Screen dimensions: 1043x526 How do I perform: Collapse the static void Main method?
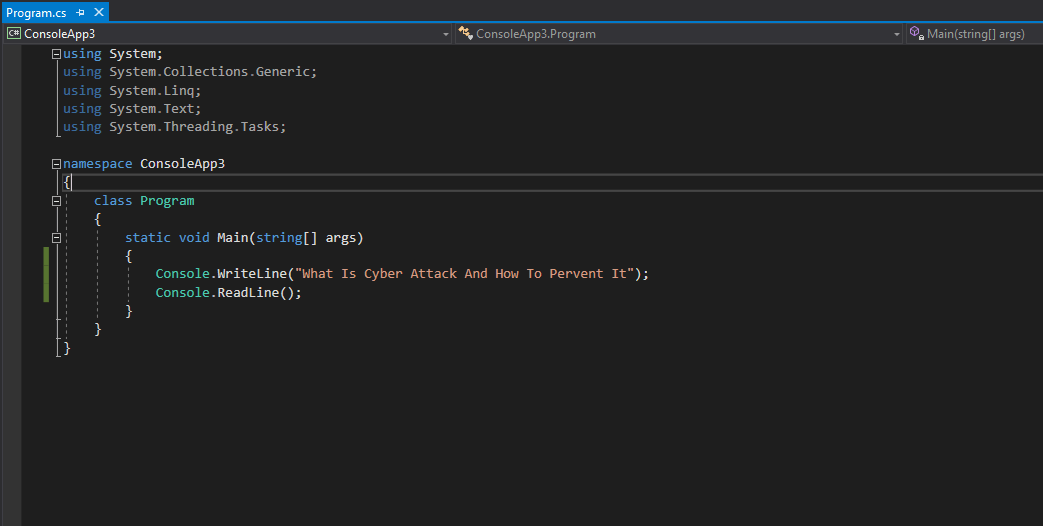57,237
